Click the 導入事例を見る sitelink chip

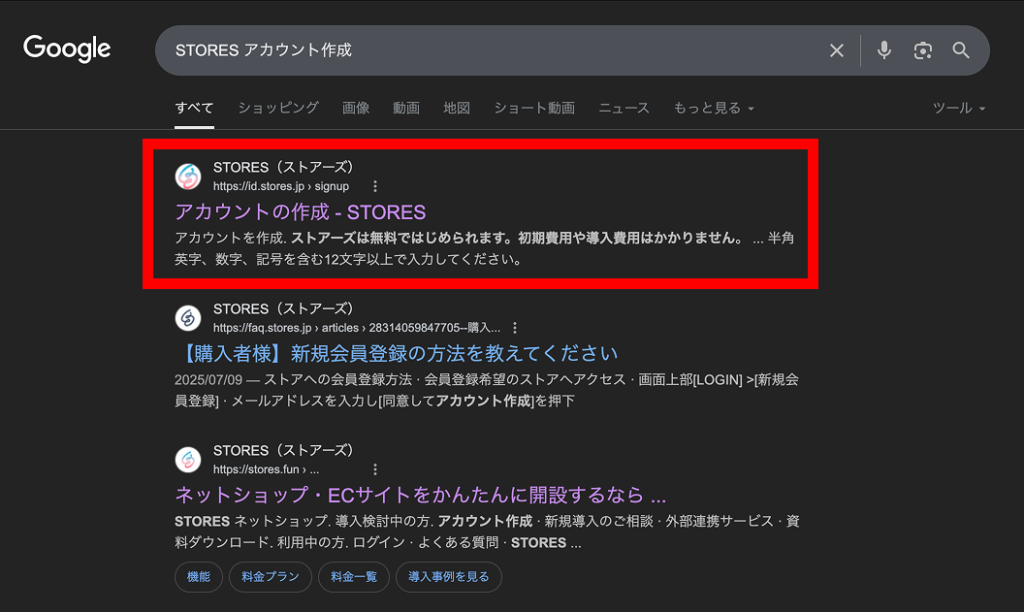tap(449, 577)
